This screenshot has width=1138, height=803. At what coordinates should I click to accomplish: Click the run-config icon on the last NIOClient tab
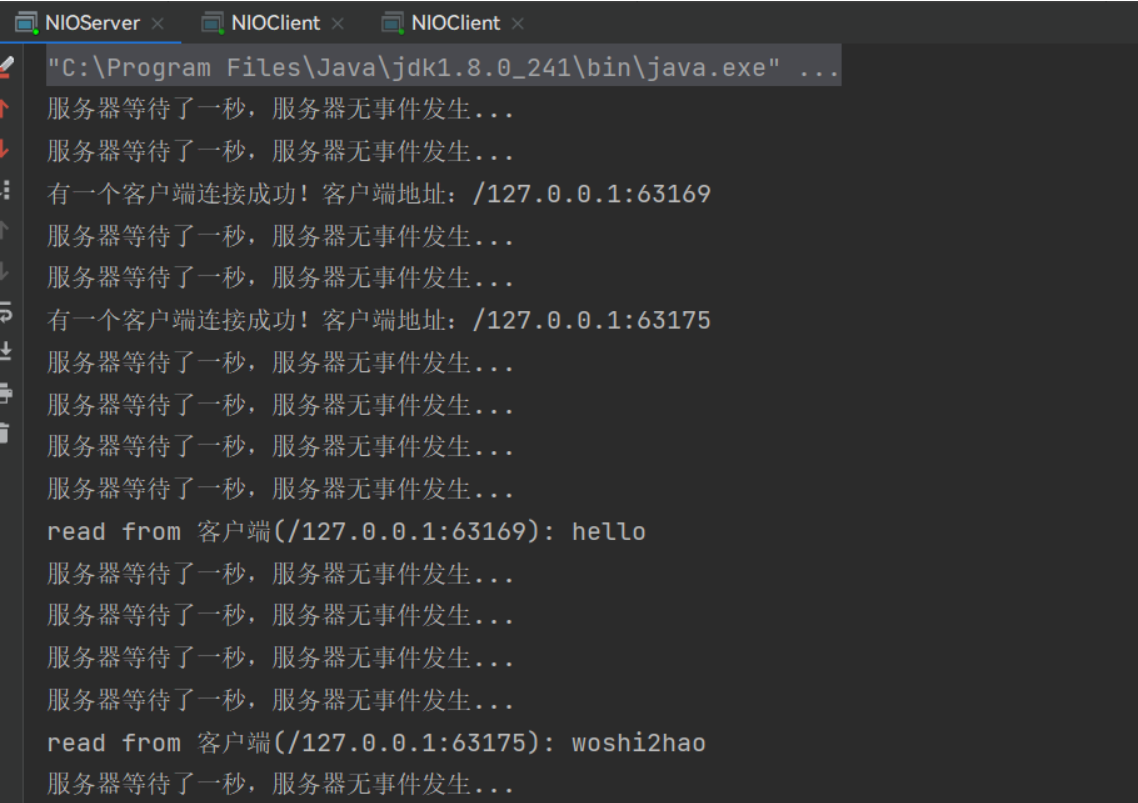[x=392, y=23]
